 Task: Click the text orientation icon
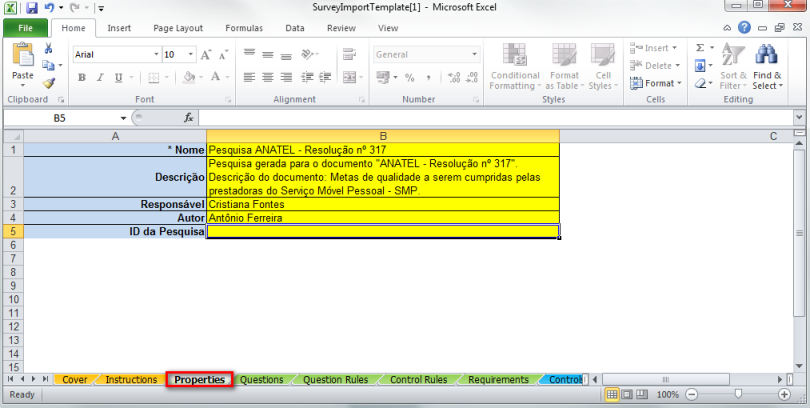[308, 54]
